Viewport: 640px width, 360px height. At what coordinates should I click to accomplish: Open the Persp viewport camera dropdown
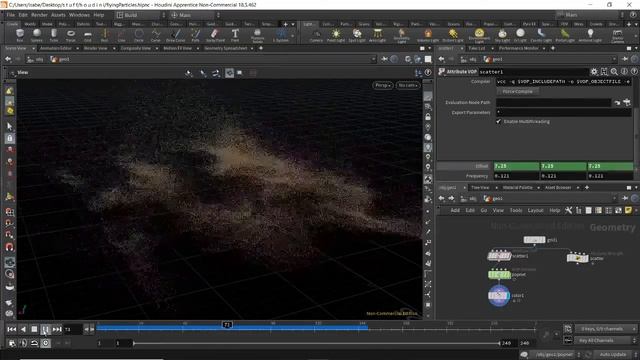click(383, 85)
